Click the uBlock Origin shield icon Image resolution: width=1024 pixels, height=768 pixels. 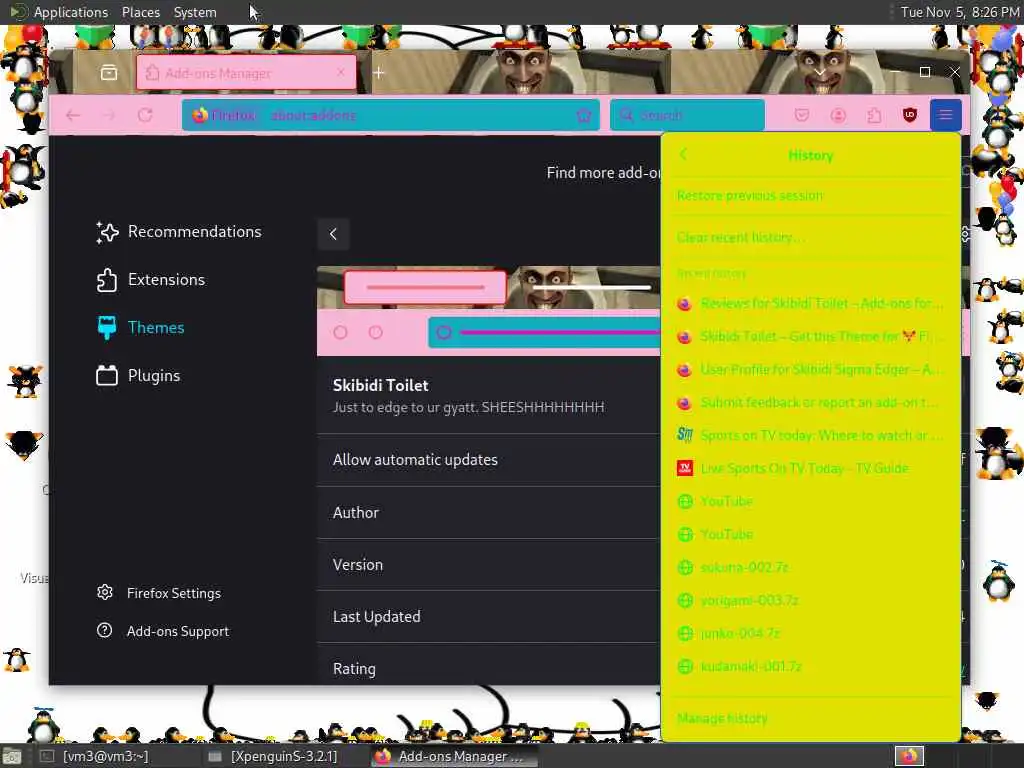[x=910, y=116]
